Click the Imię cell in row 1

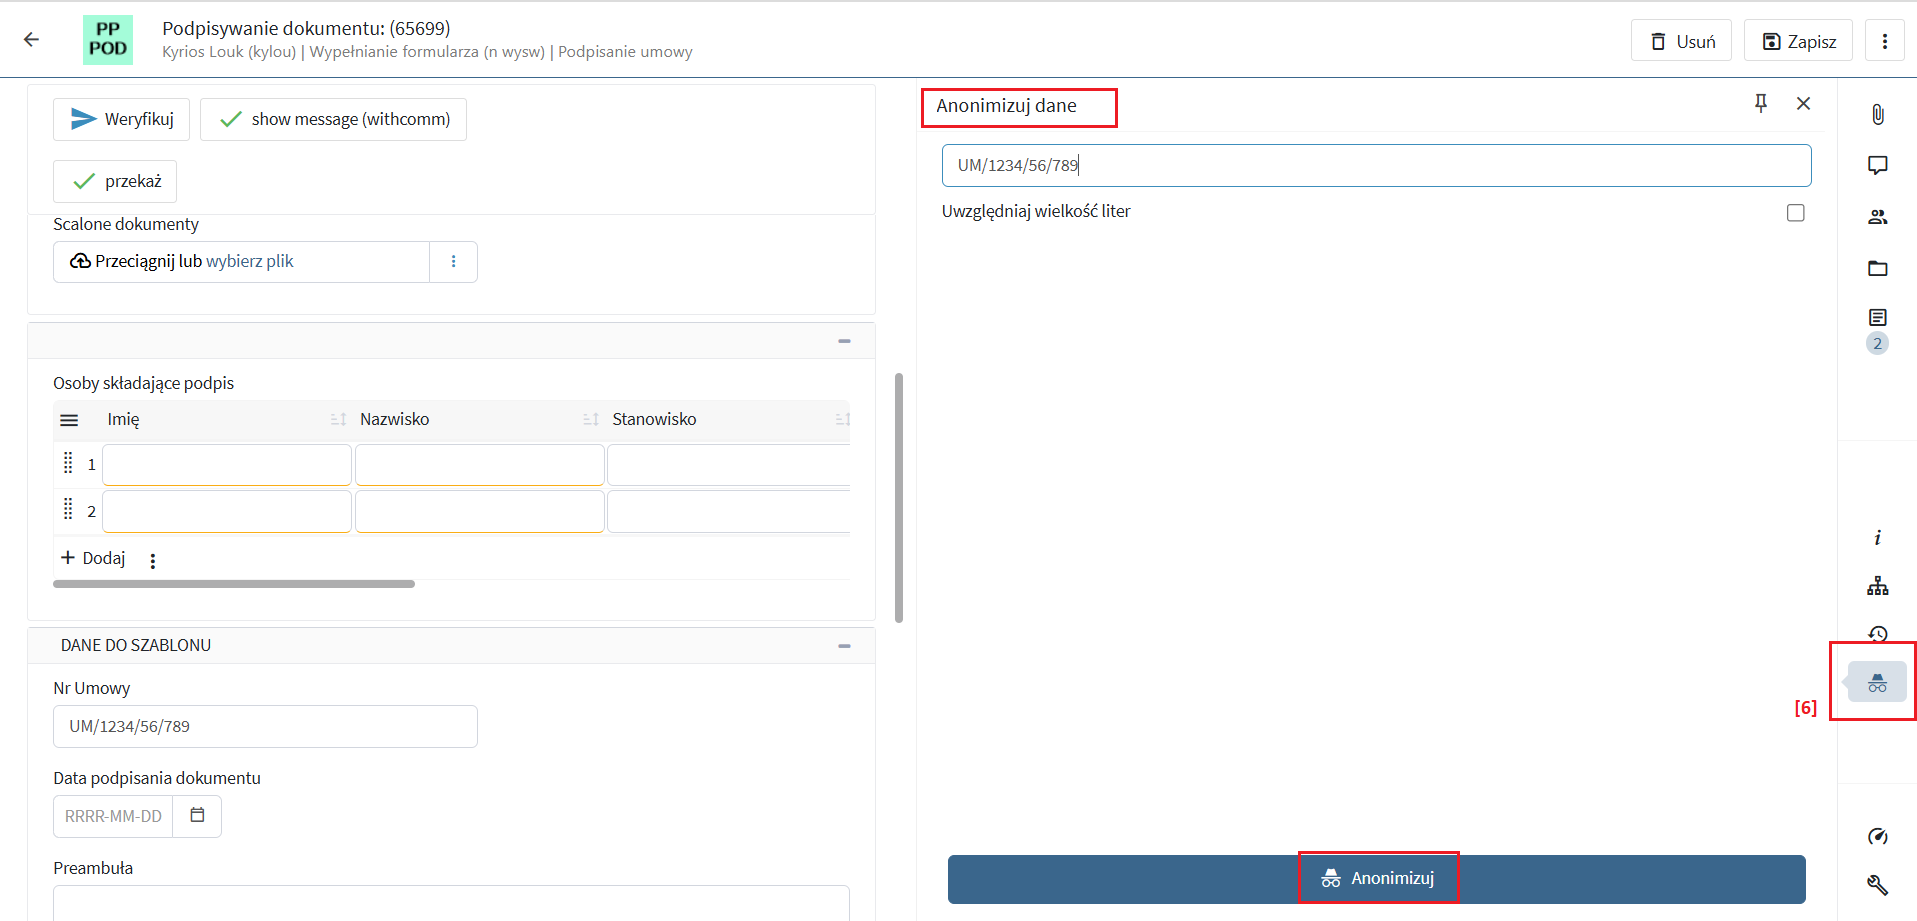point(227,465)
